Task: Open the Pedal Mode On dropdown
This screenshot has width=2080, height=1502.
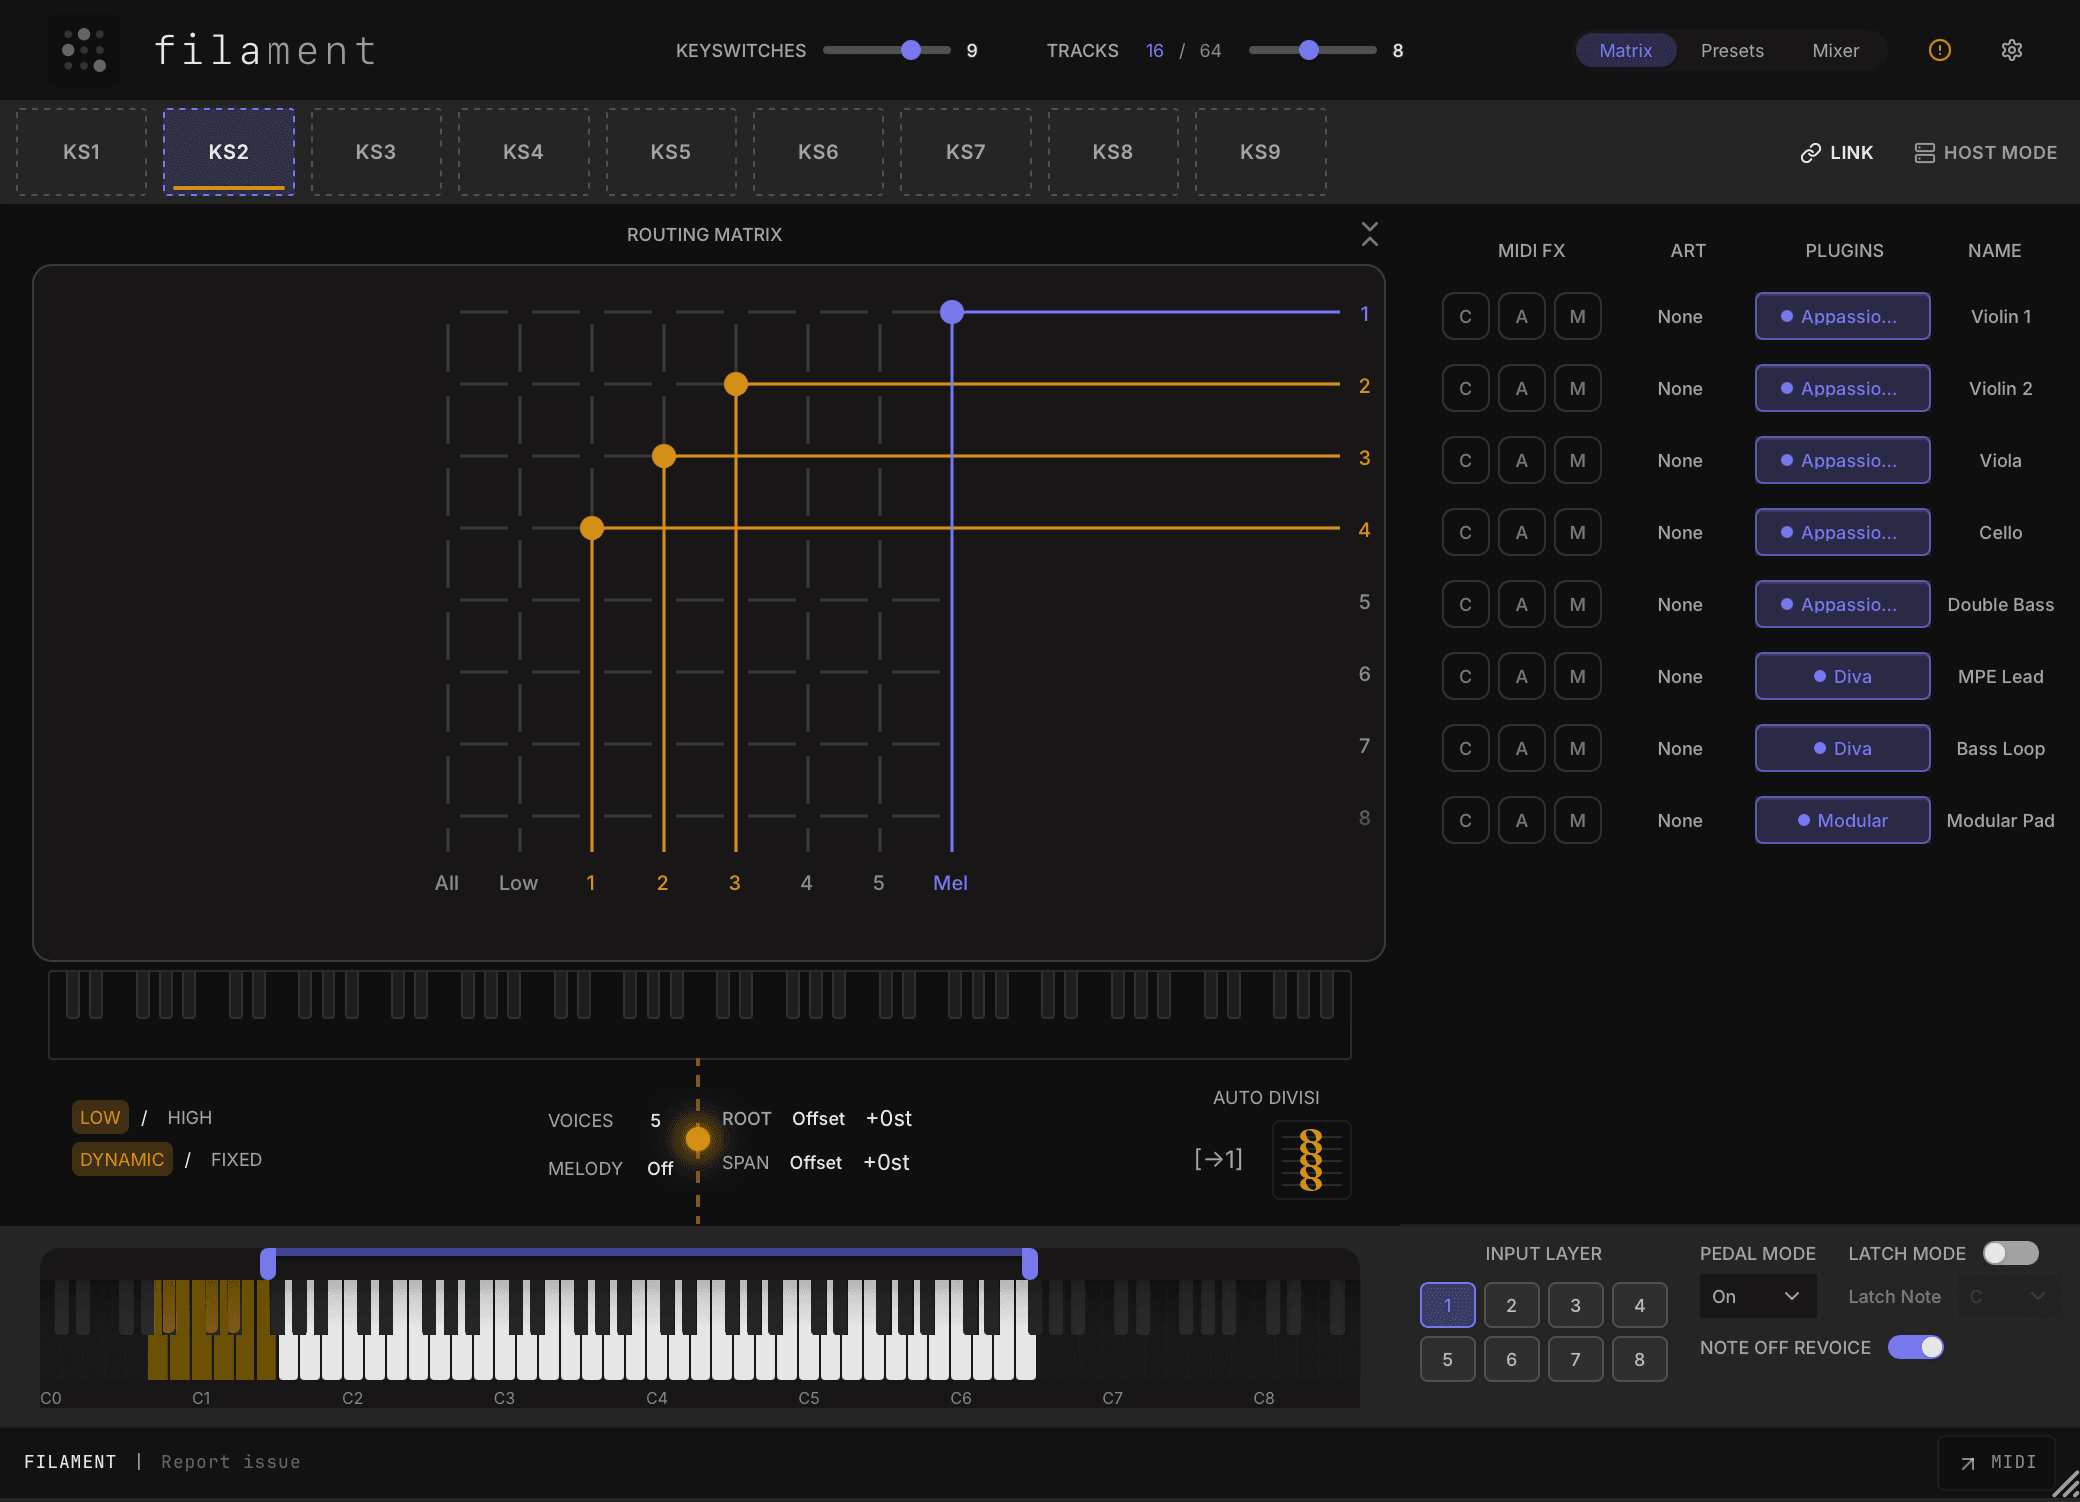Action: (x=1757, y=1296)
